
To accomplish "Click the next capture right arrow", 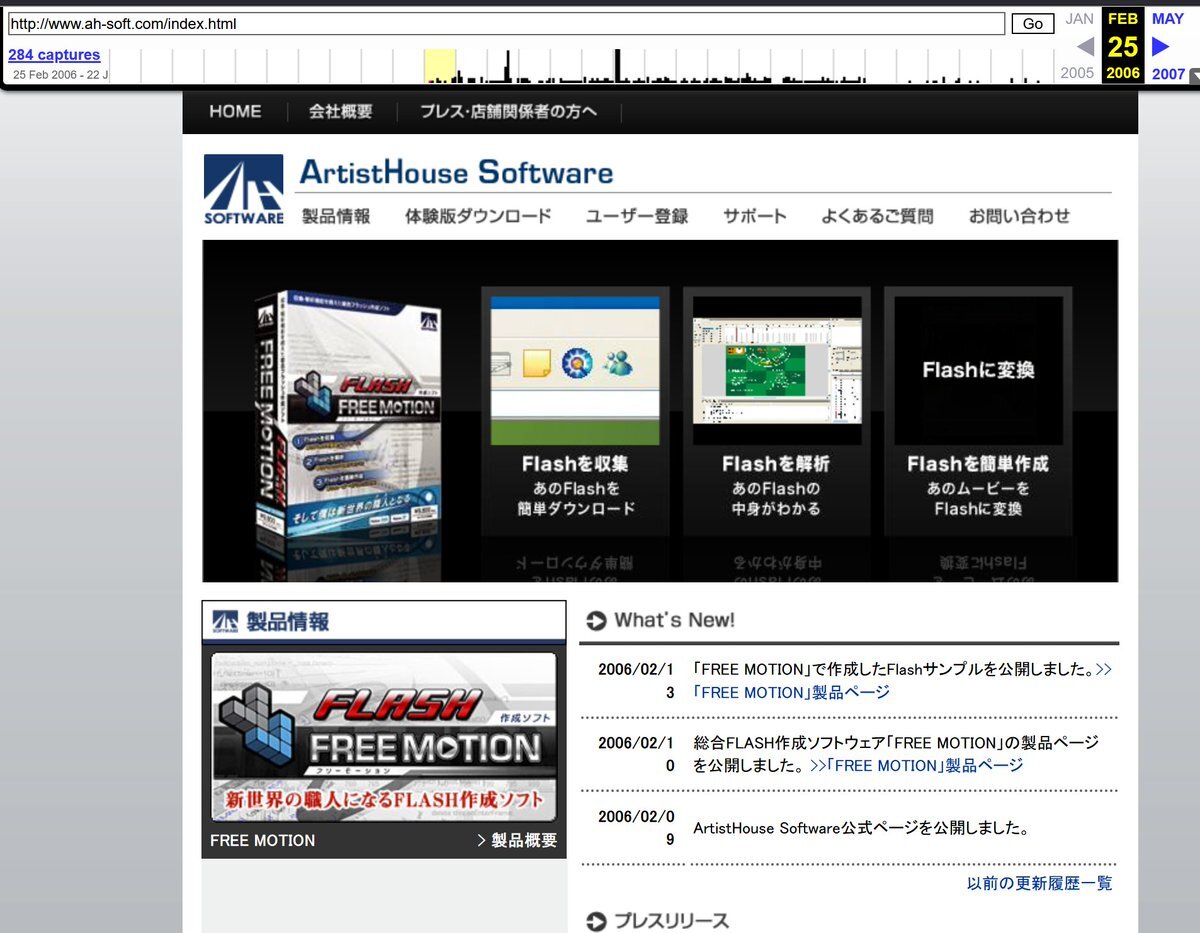I will 1160,46.
